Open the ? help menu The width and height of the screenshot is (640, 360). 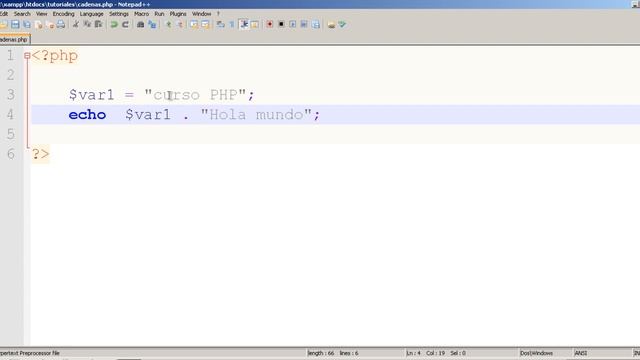click(x=218, y=13)
